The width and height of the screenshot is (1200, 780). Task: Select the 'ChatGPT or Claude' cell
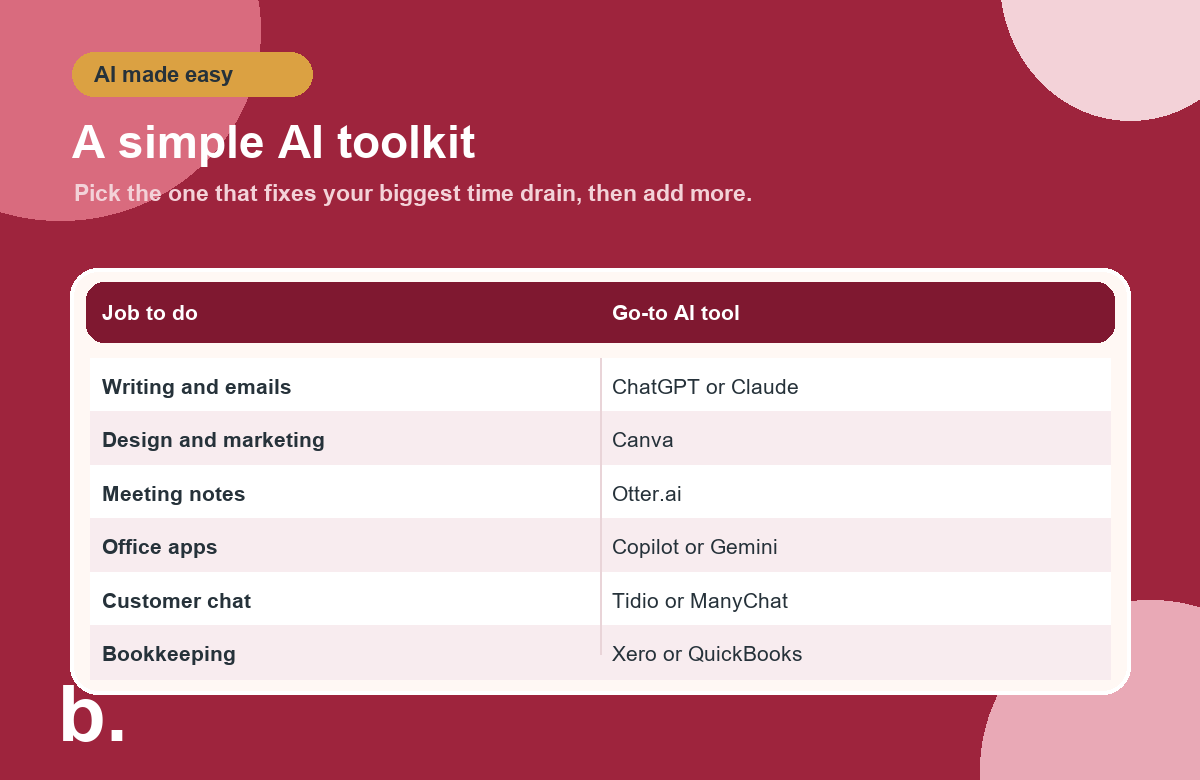click(x=856, y=385)
